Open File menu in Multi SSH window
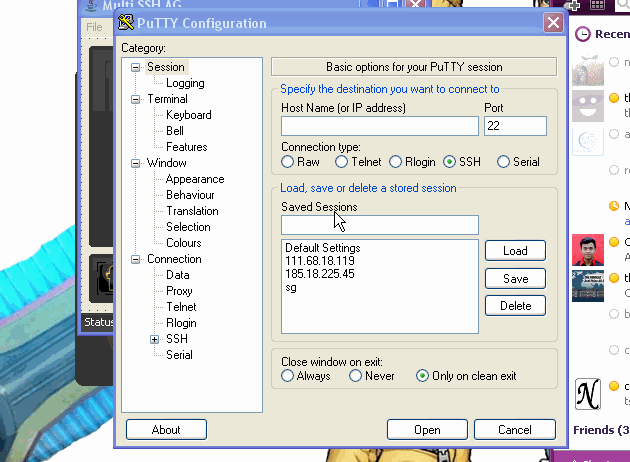 [x=94, y=27]
